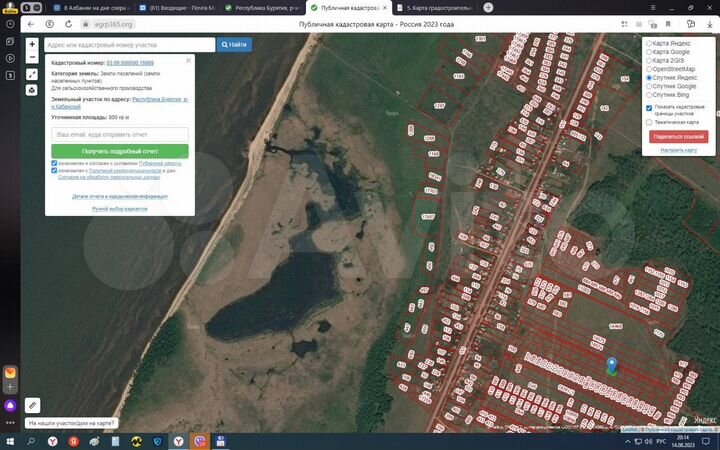Close the cadastral info popup
720x450 pixels.
(188, 61)
